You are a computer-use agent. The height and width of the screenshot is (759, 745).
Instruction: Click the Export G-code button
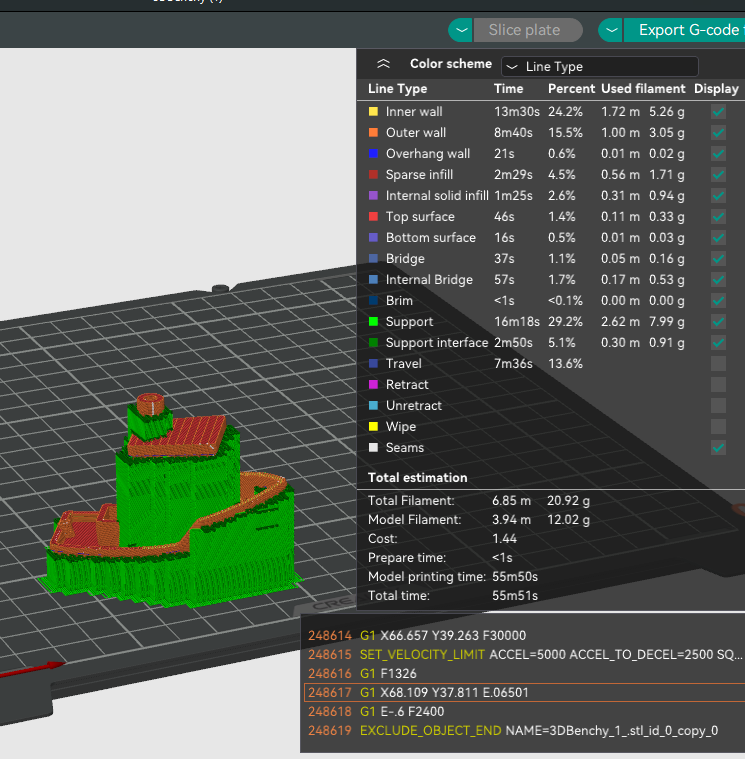pos(684,30)
